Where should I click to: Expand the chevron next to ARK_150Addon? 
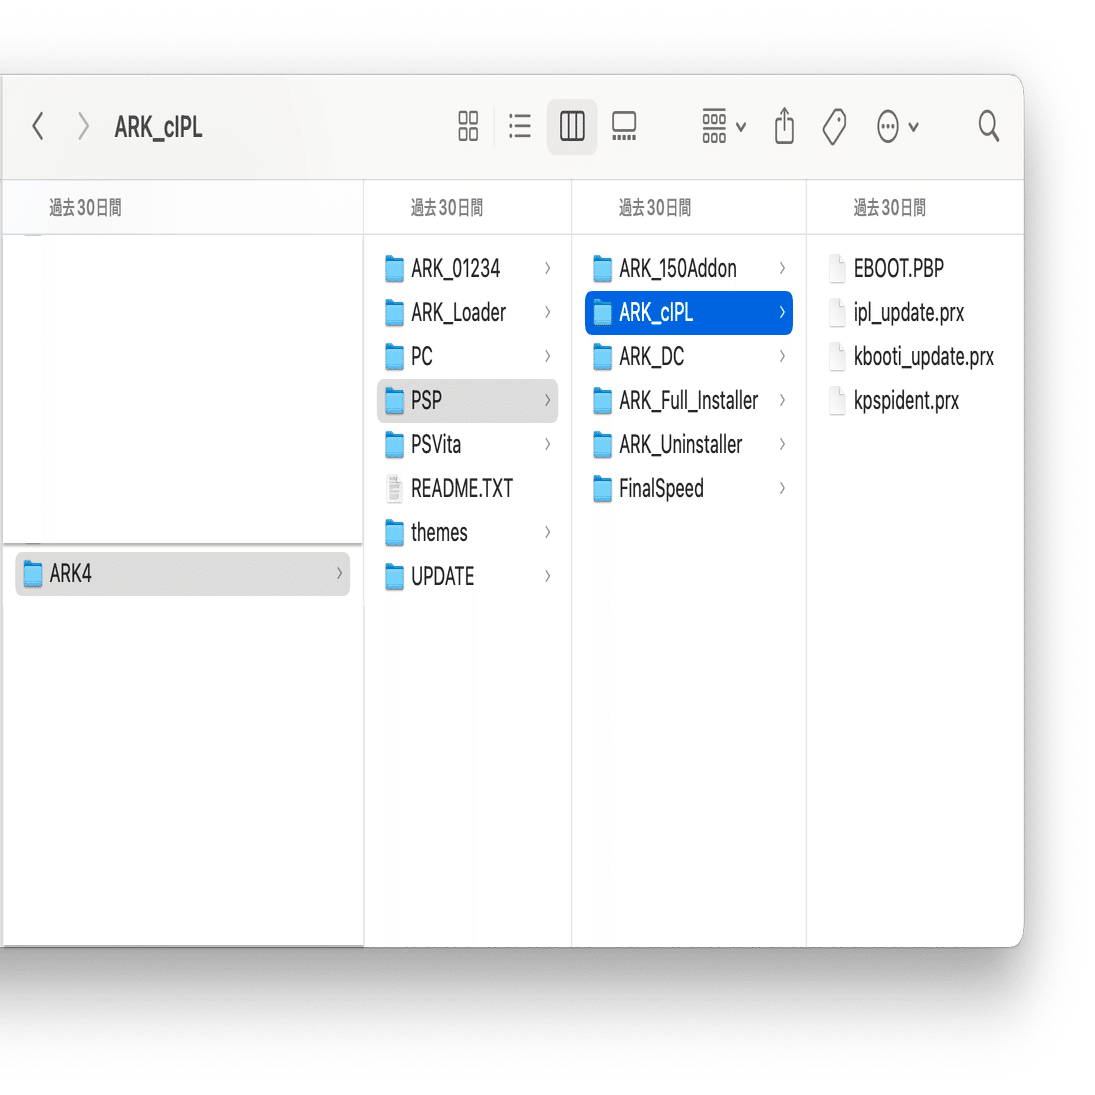tap(782, 268)
